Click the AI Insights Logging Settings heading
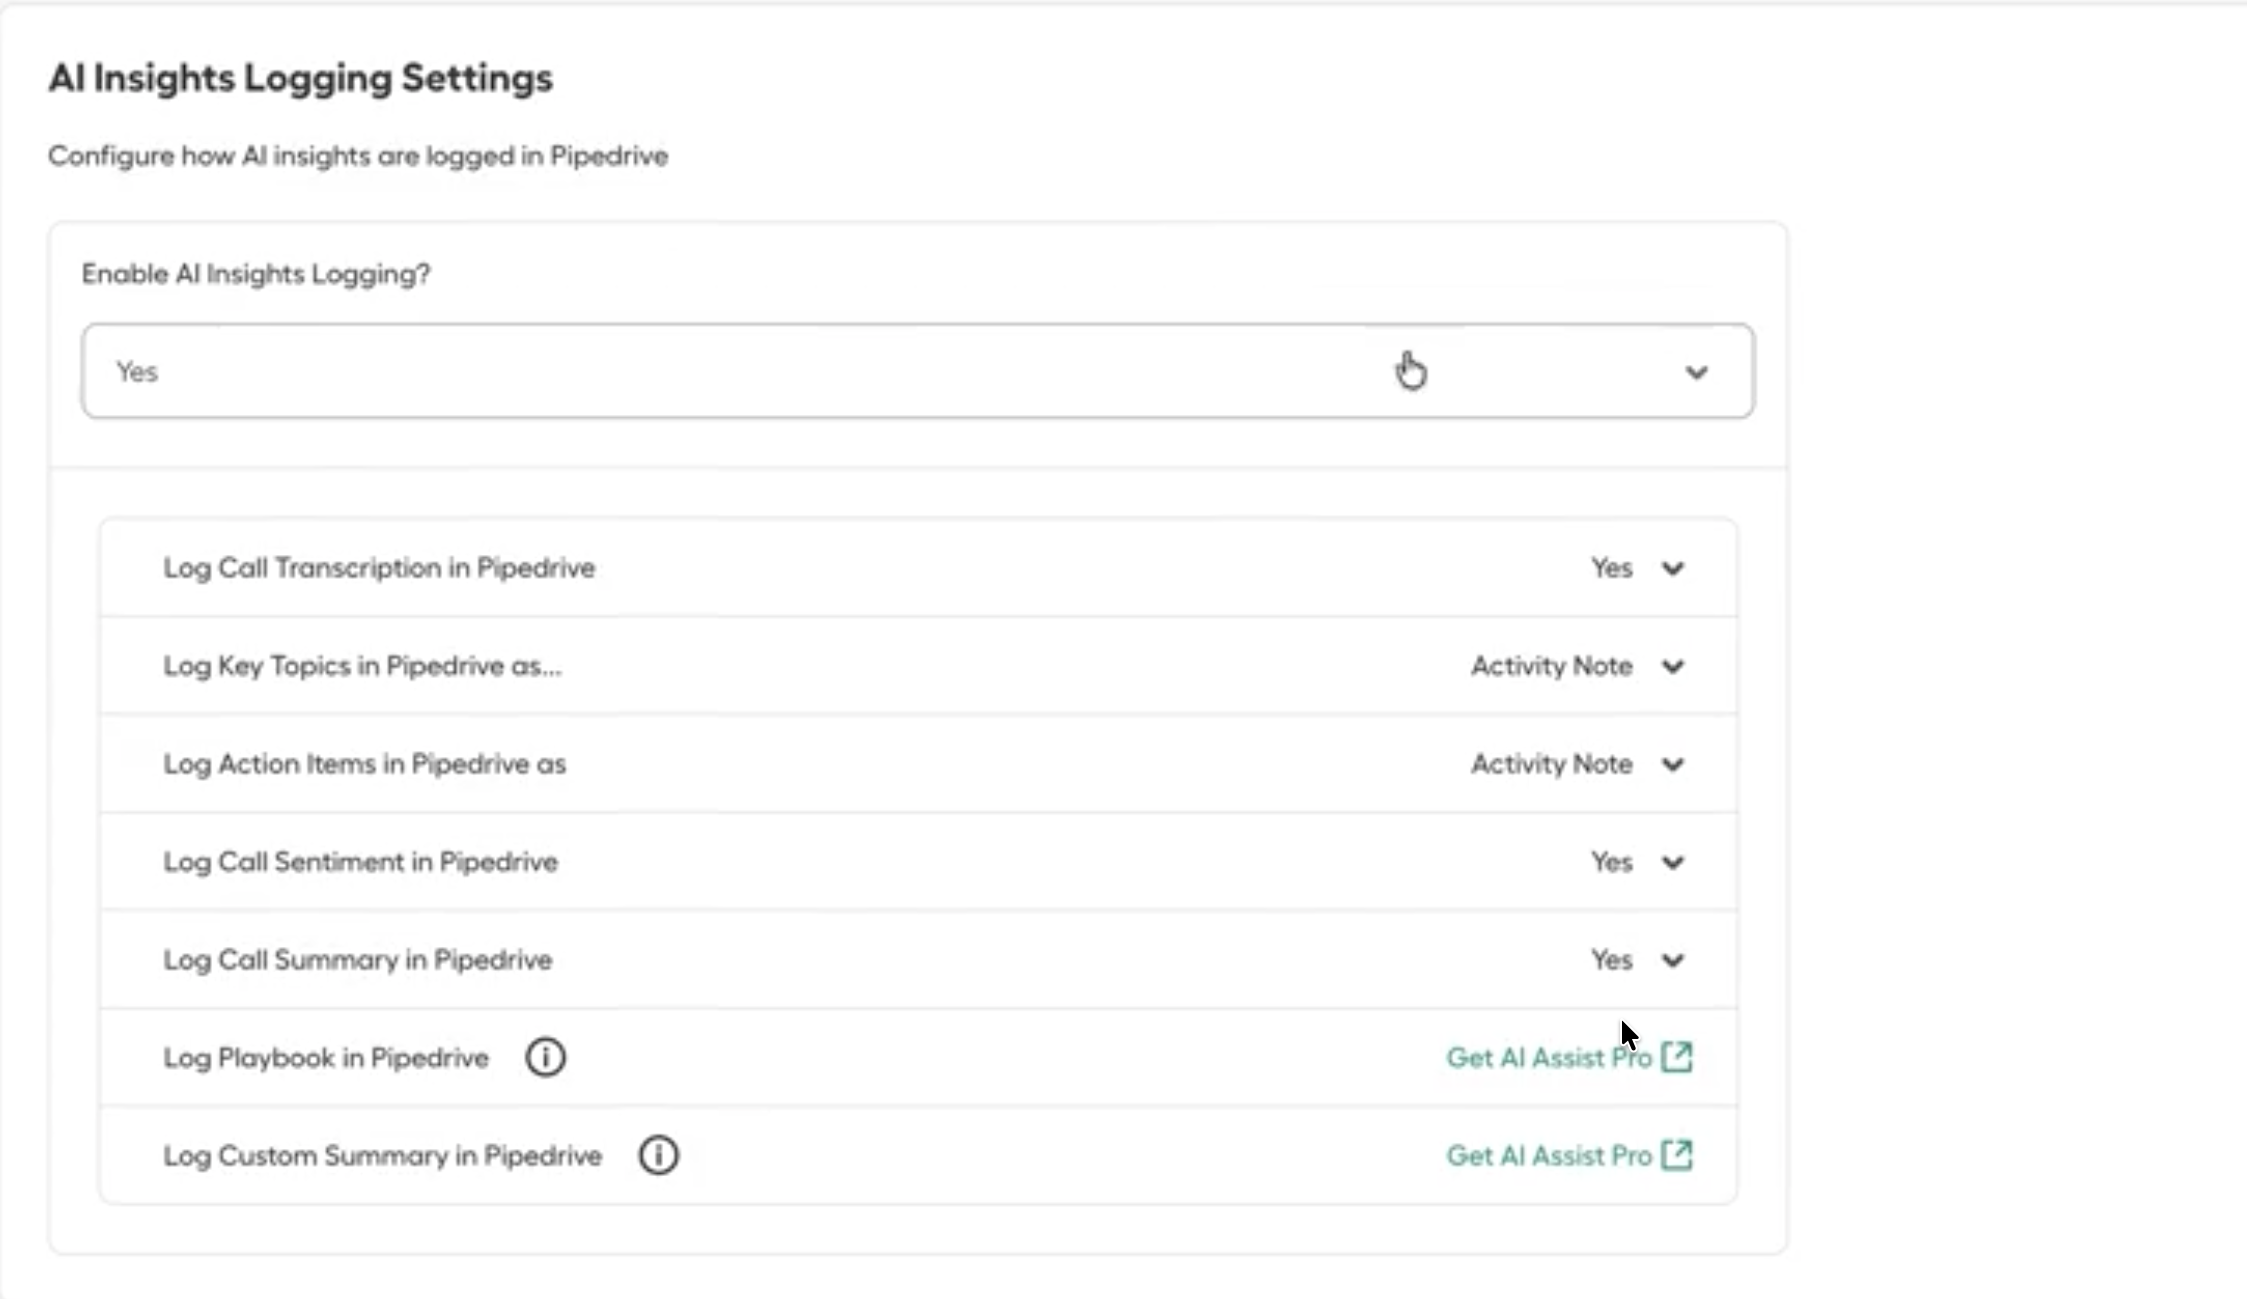Screen dimensions: 2247x1299 (x=300, y=78)
